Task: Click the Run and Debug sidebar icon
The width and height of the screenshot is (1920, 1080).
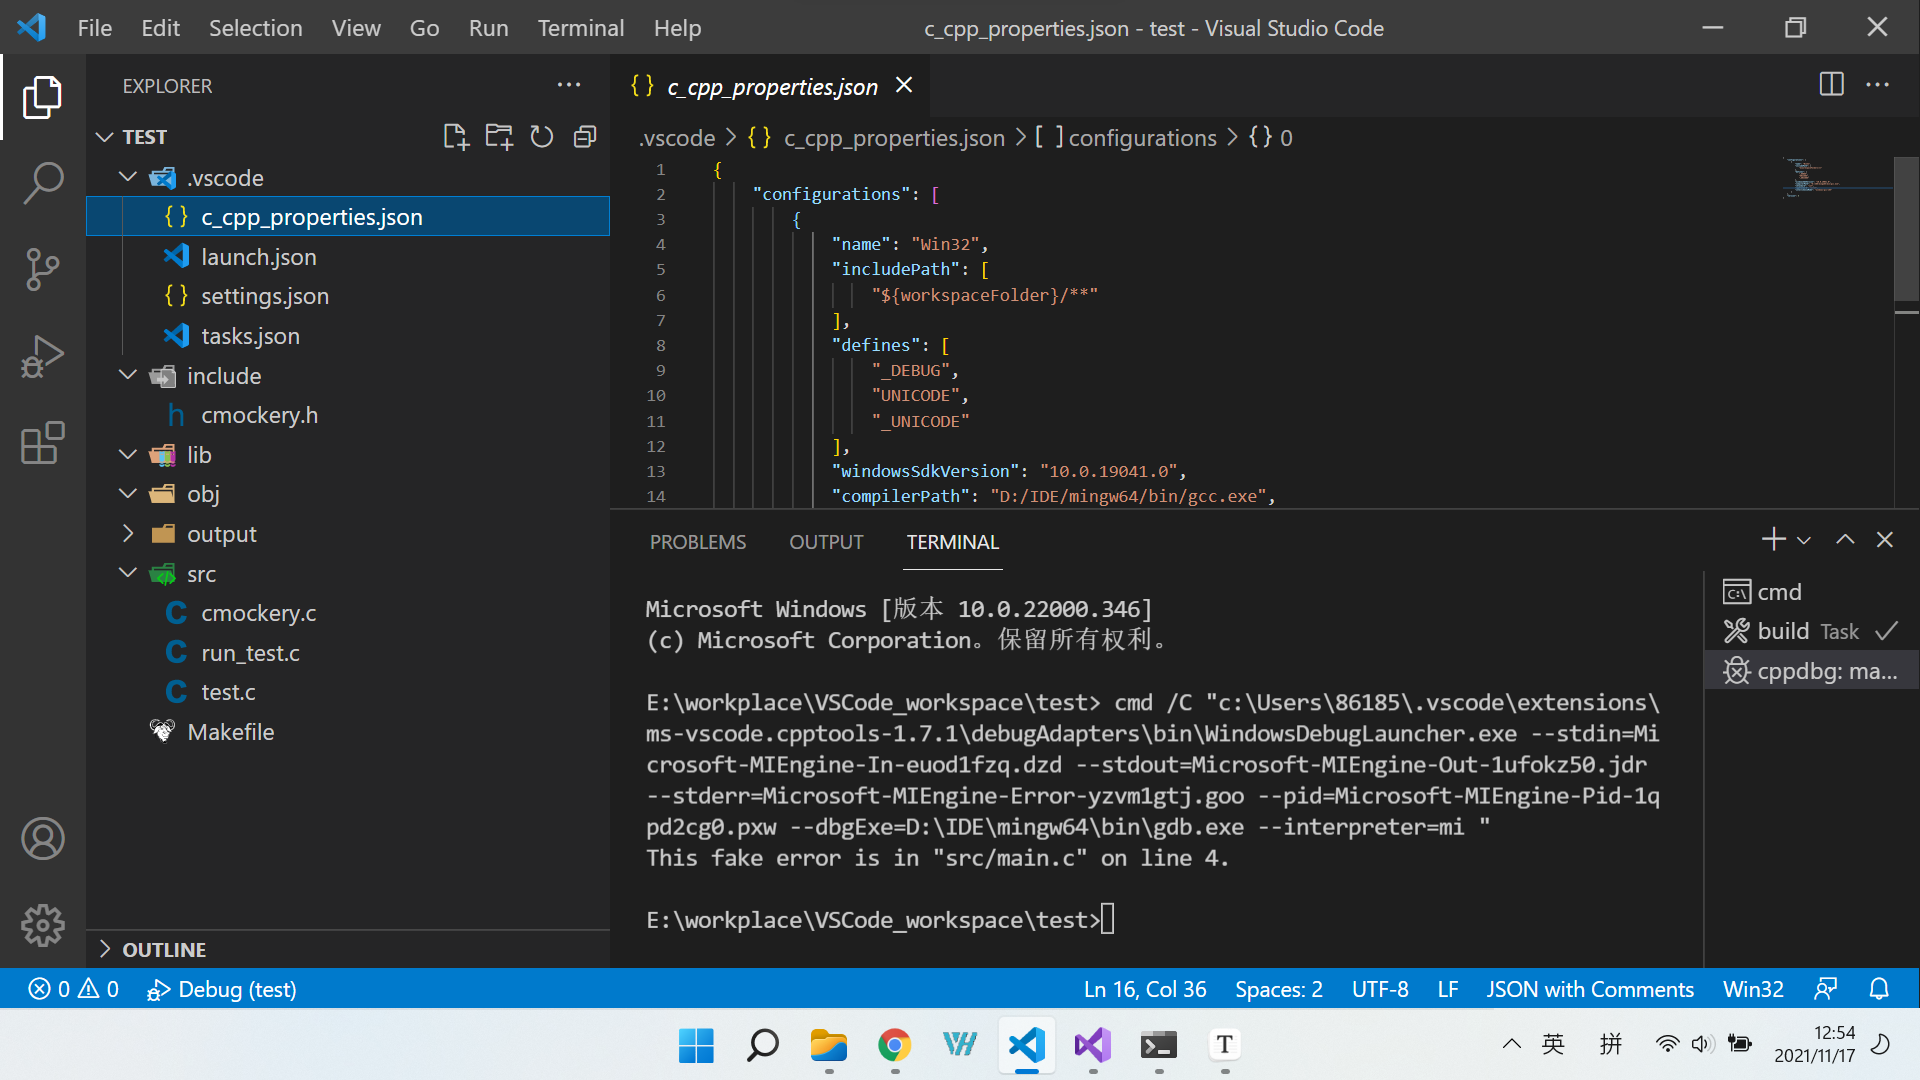Action: coord(42,357)
